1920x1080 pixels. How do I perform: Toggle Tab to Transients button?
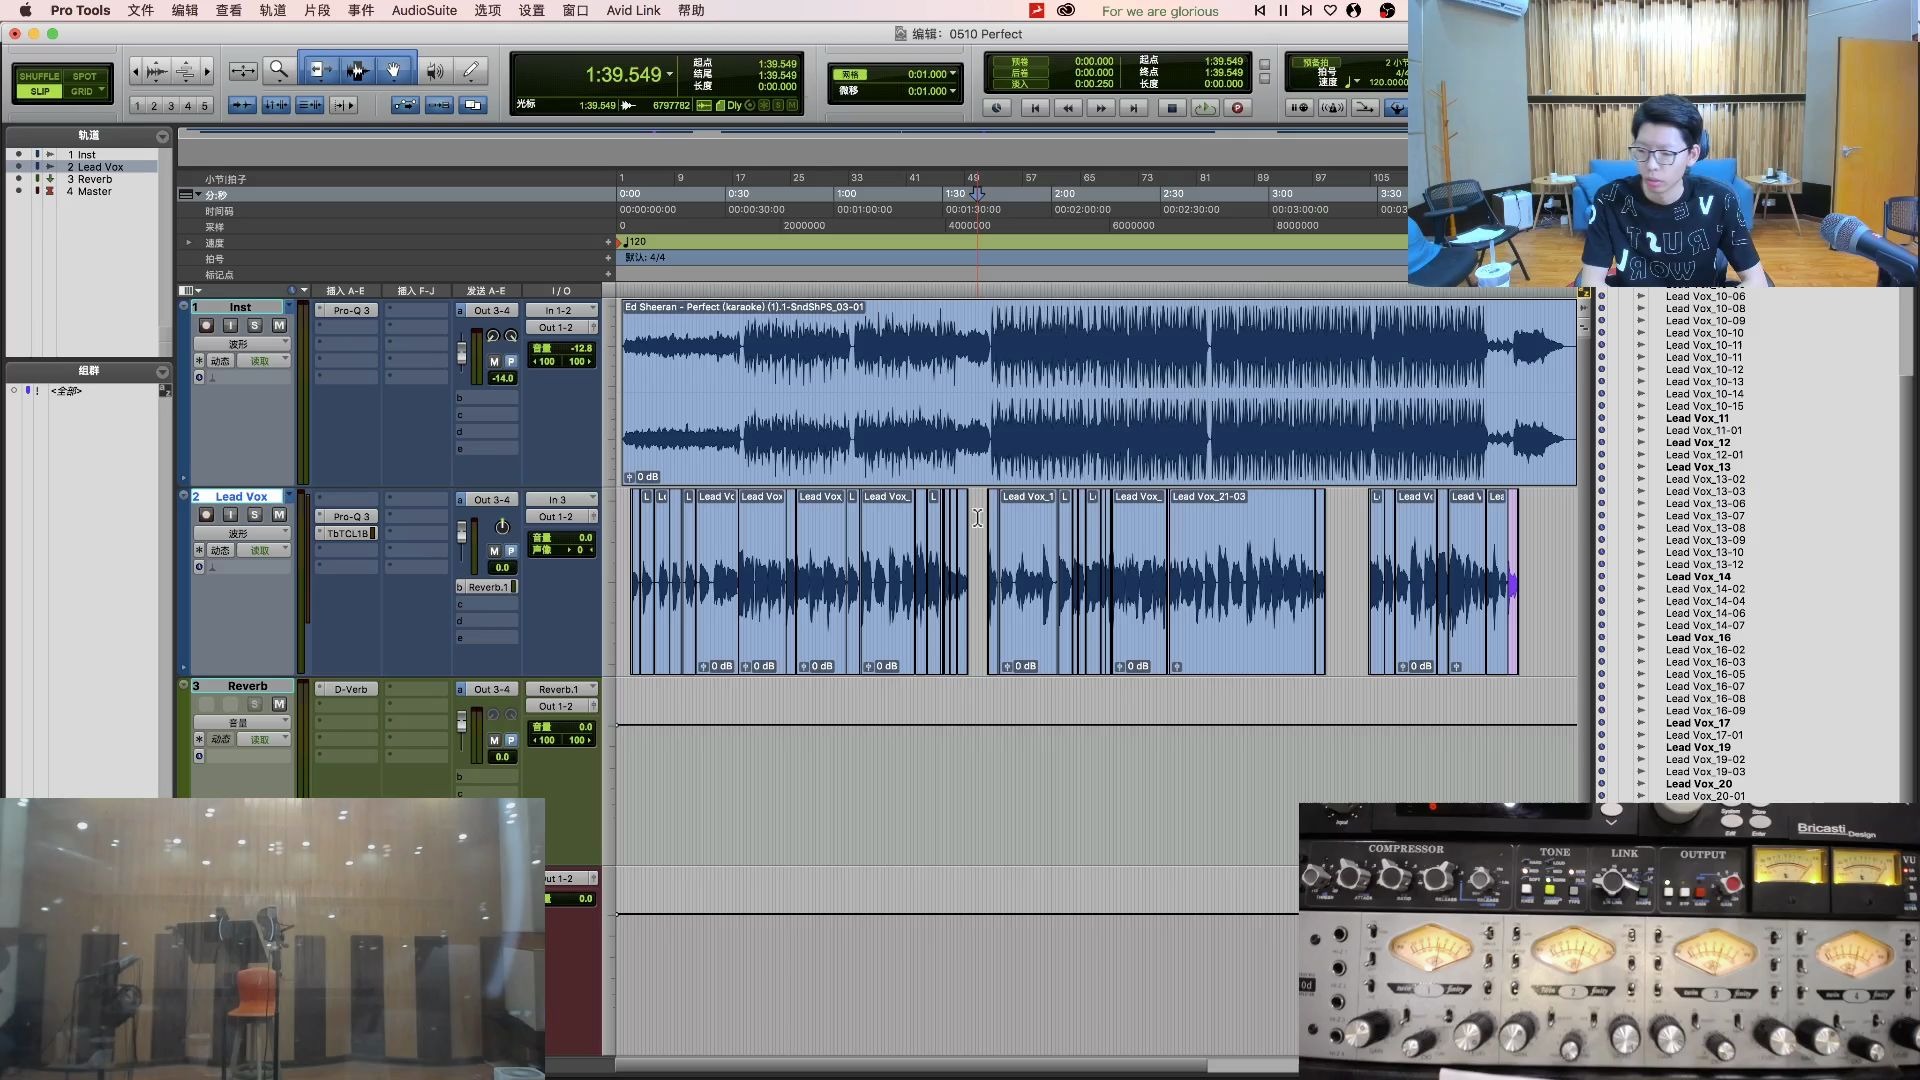pyautogui.click(x=242, y=105)
